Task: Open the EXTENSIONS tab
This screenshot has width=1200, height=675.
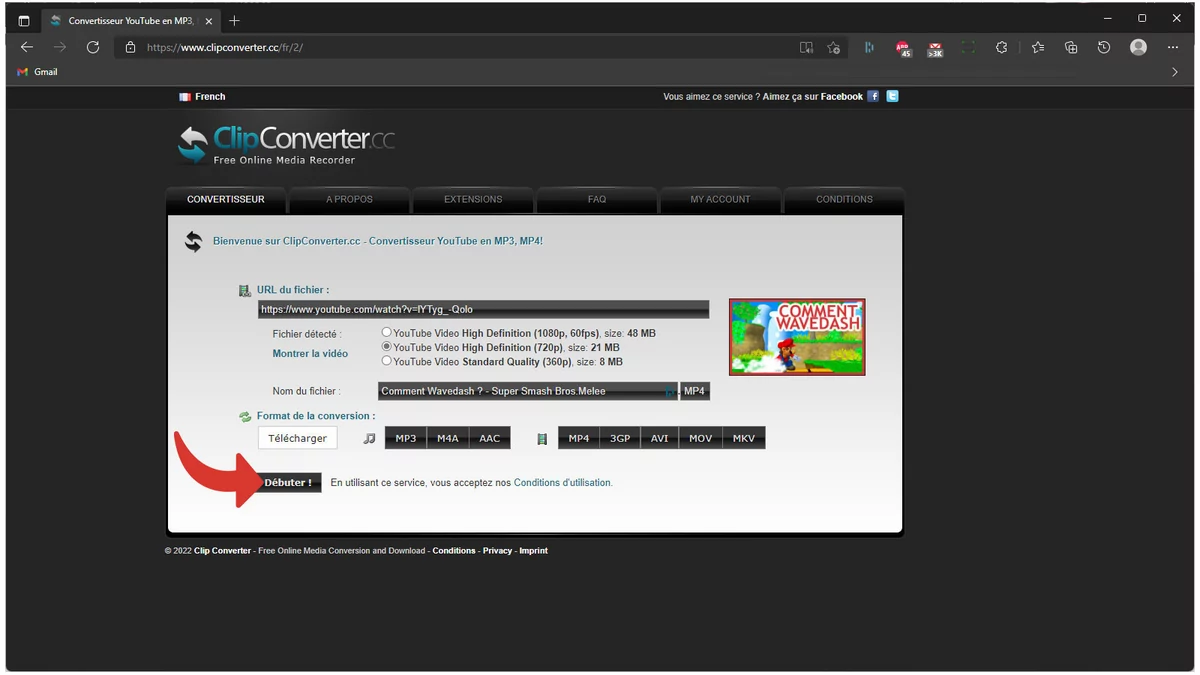Action: 473,199
